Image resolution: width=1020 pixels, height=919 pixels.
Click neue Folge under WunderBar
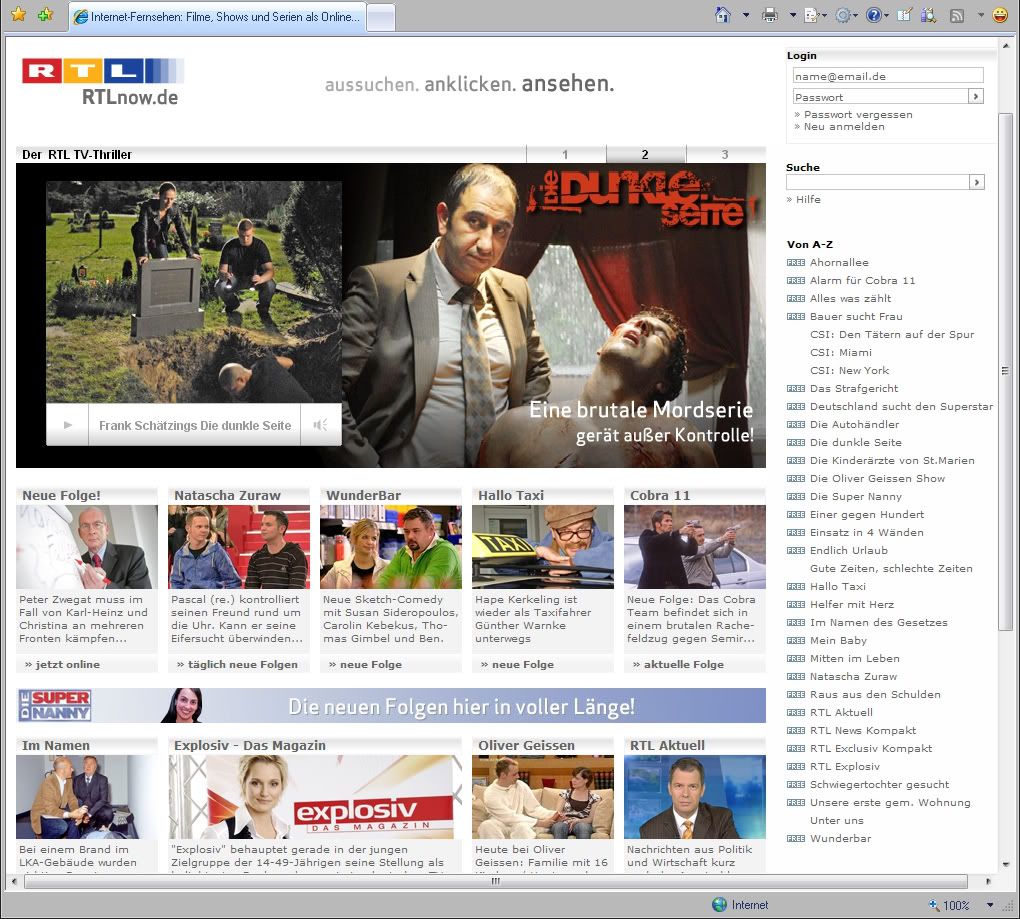[371, 665]
